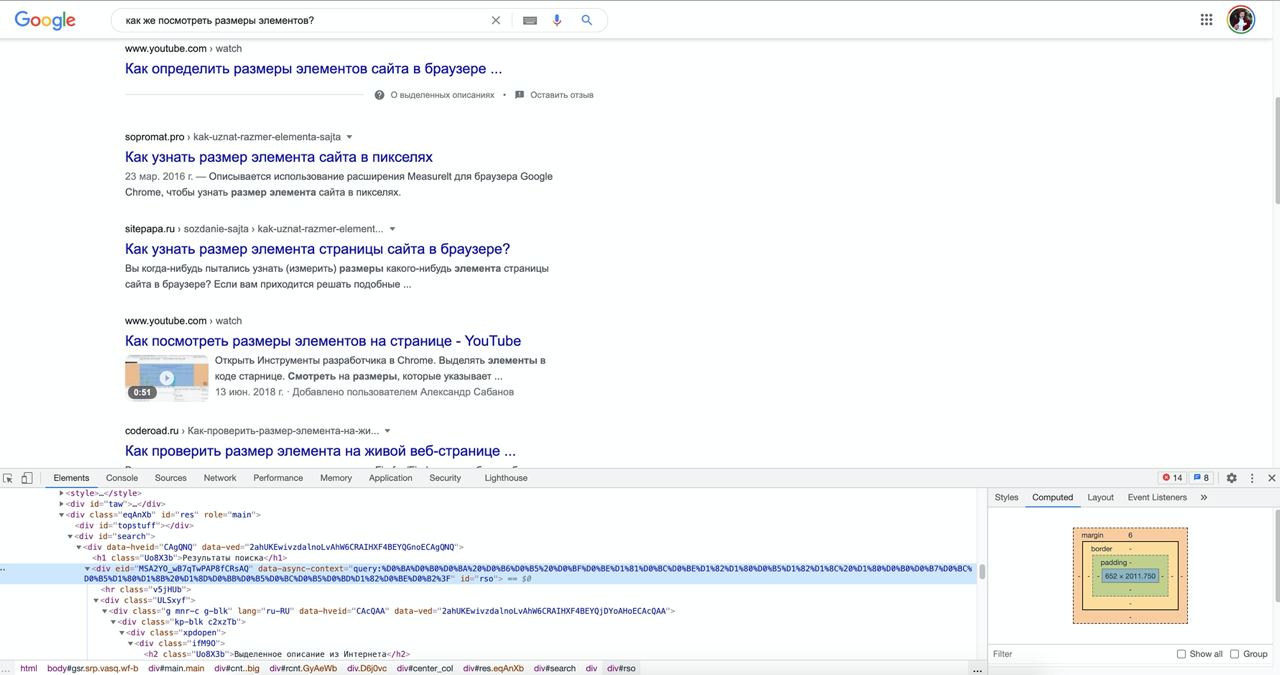The height and width of the screenshot is (675, 1280).
Task: Collapse div class kp-blk c2xzTb node
Action: 114,622
